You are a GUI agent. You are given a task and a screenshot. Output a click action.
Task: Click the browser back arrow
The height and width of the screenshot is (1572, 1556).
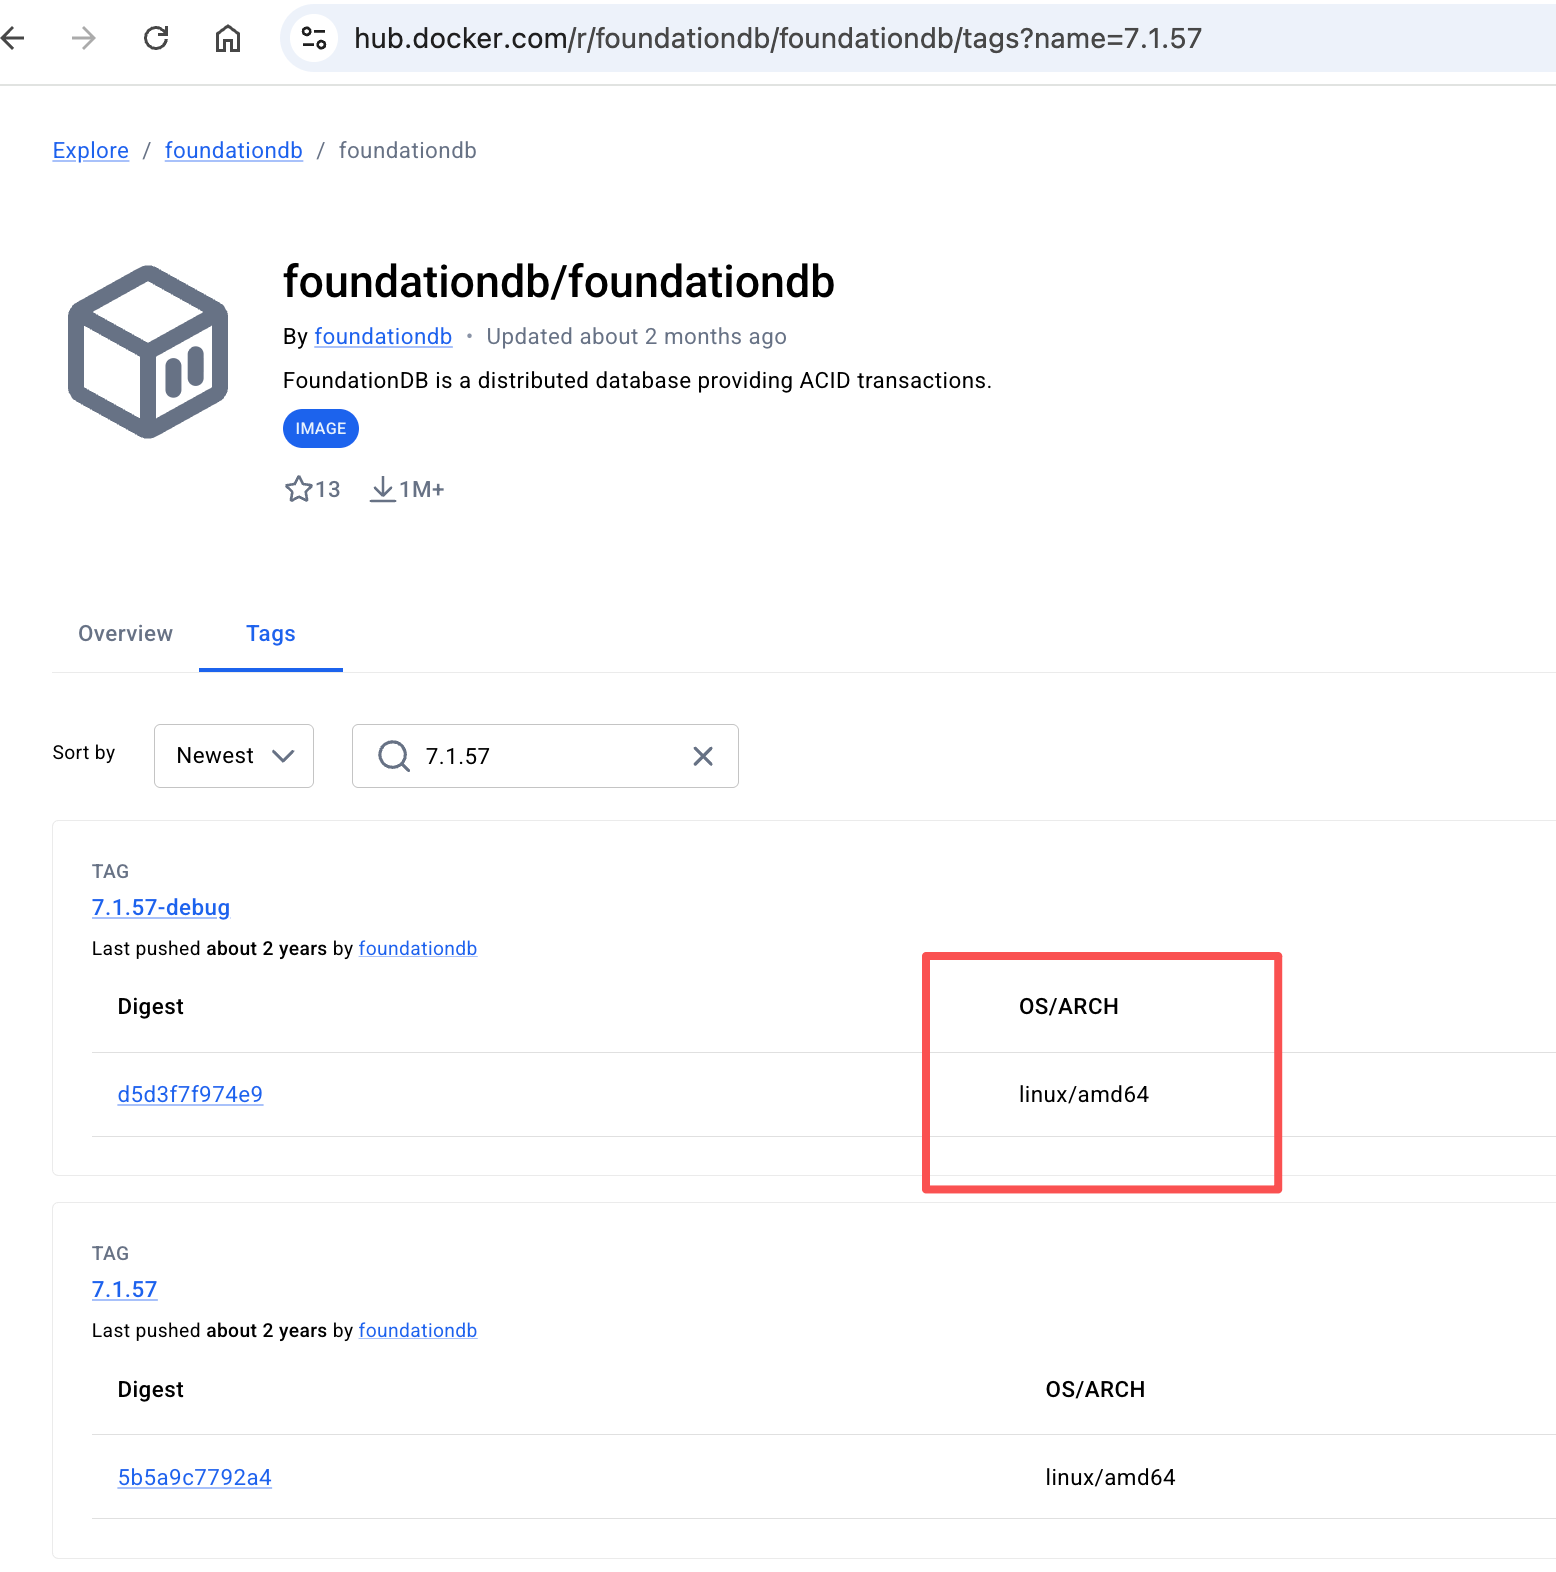[x=13, y=39]
